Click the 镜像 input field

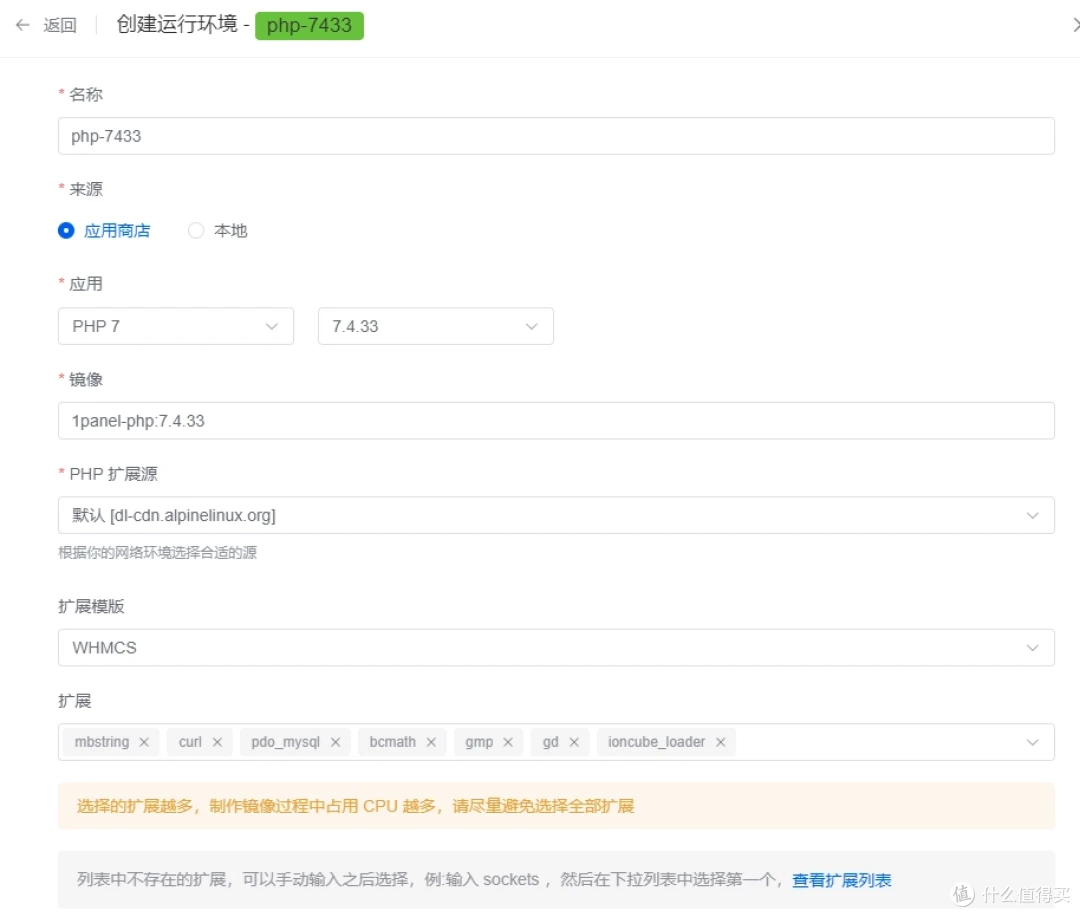pyautogui.click(x=555, y=421)
